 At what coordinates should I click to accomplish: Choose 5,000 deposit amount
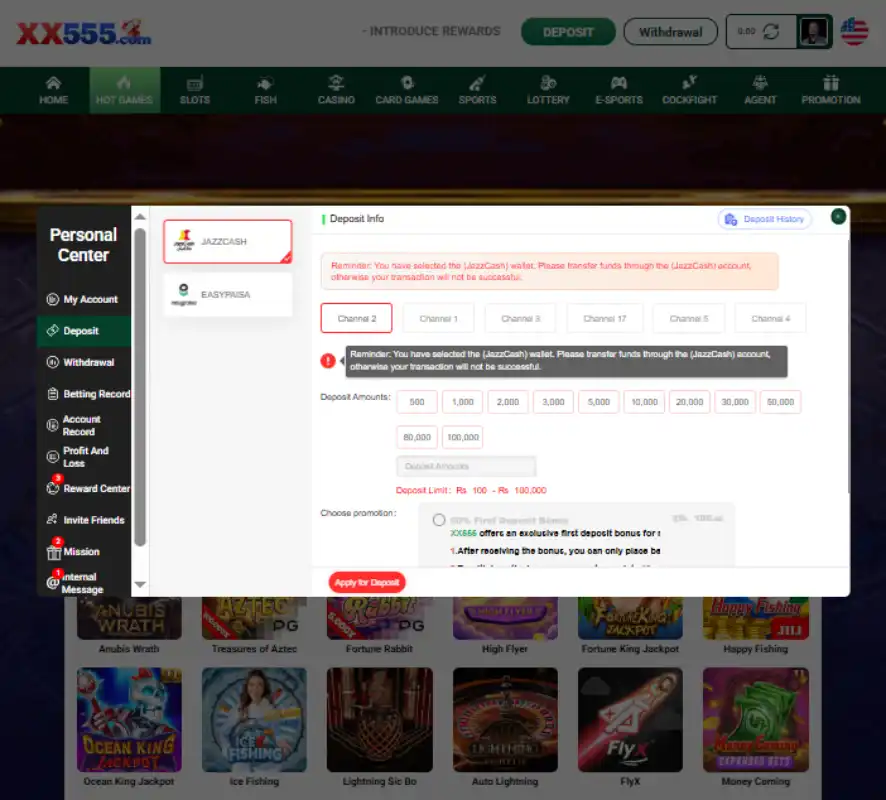(598, 402)
